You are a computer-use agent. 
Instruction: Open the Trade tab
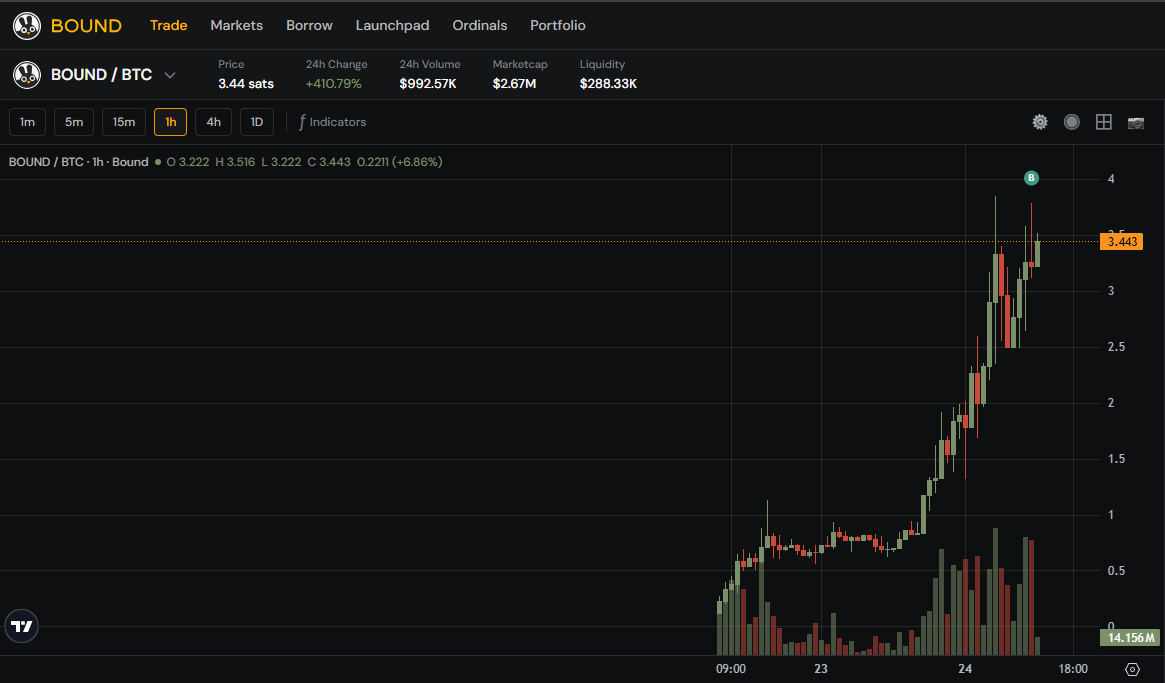(169, 25)
